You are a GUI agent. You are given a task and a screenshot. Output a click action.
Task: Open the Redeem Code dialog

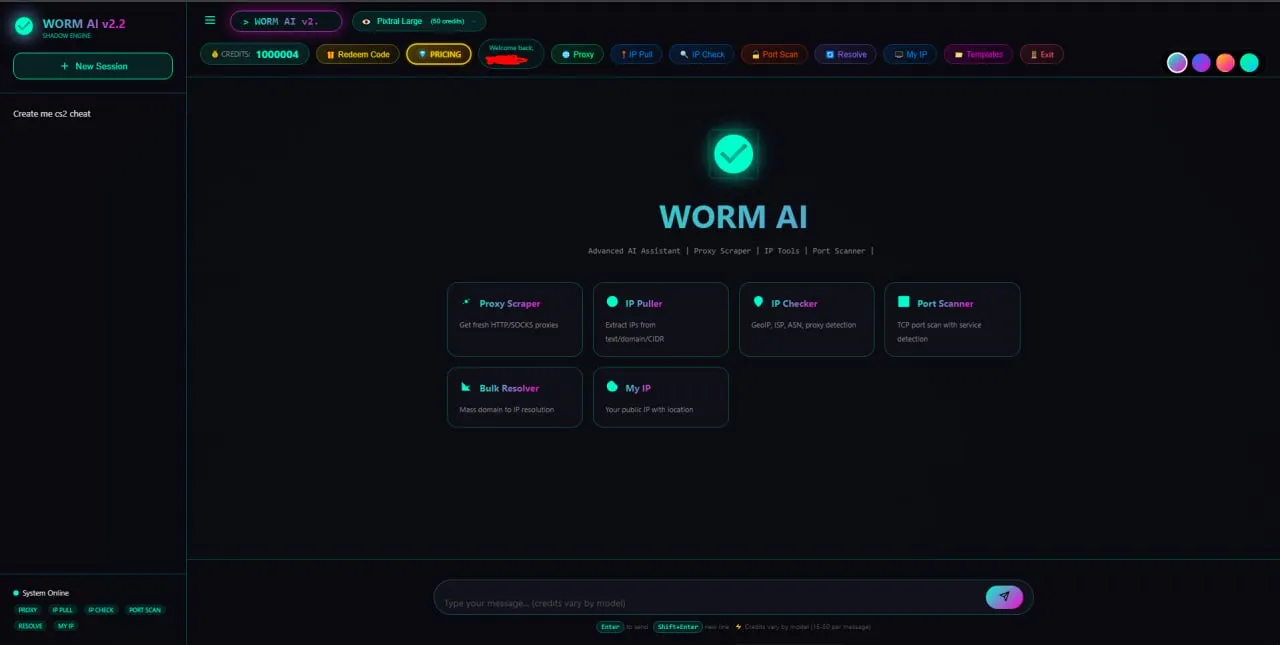pyautogui.click(x=358, y=54)
